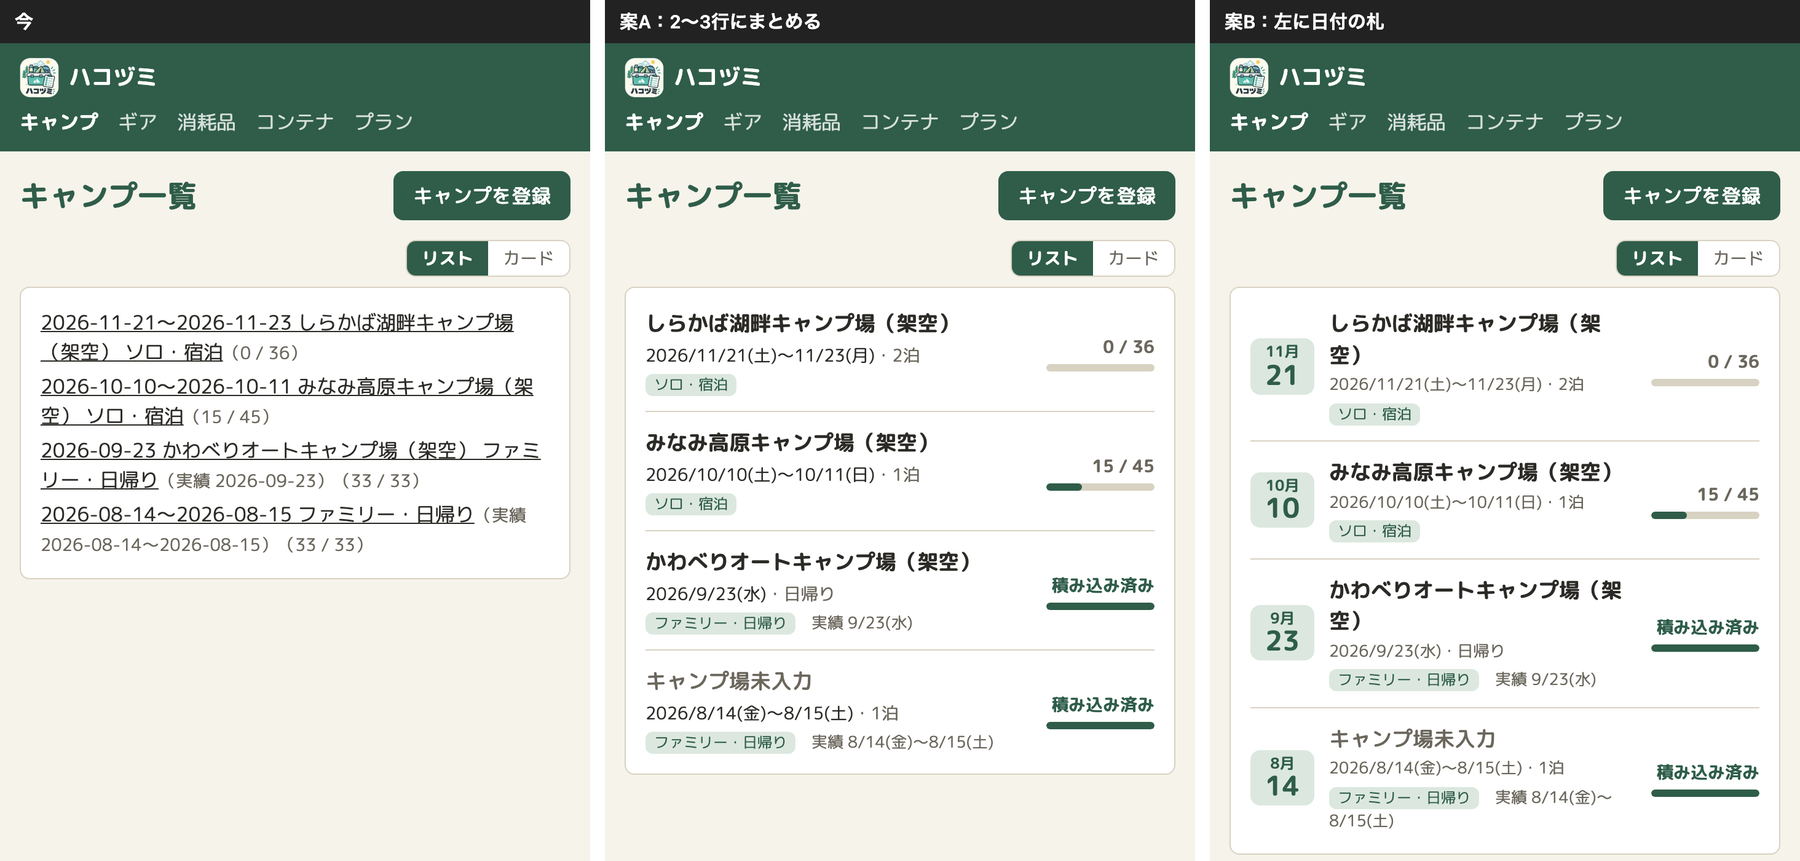
Task: Click キャンプを登録 button in the 案A panel
Action: tap(1087, 196)
